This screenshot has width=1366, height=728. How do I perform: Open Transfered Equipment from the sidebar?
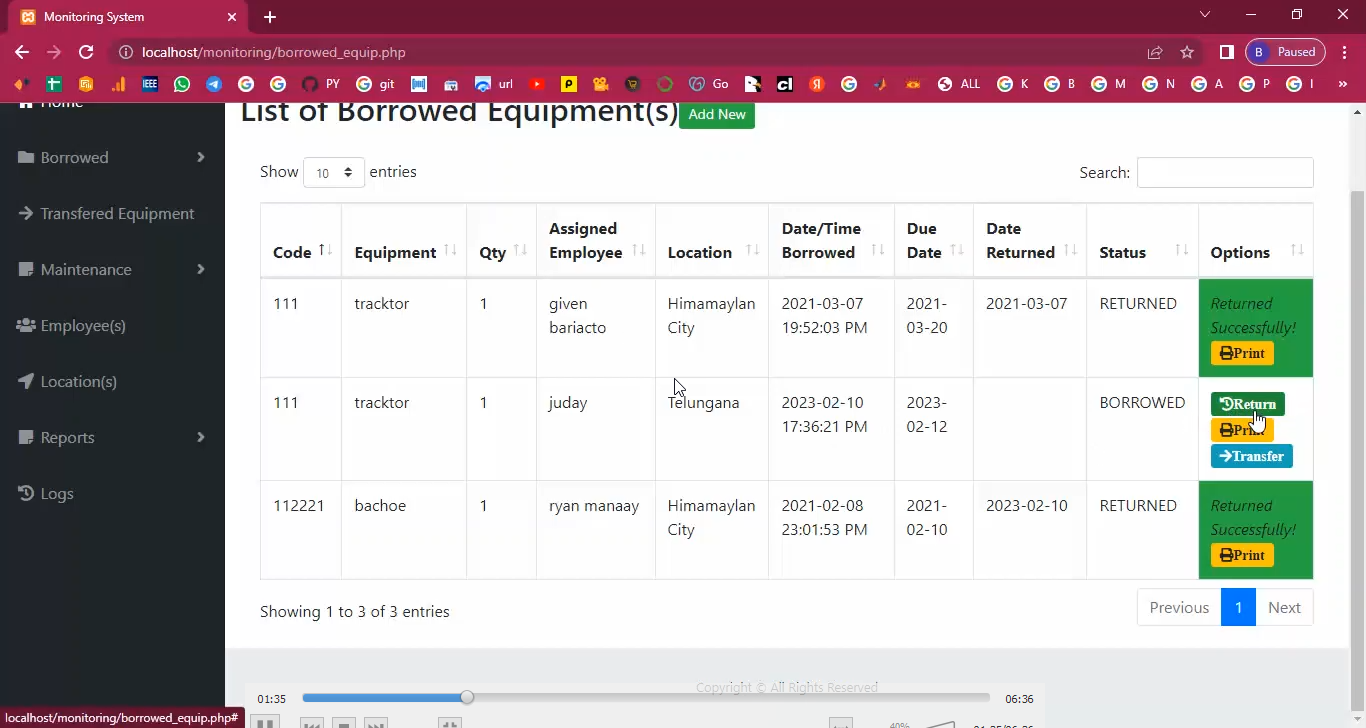point(116,213)
